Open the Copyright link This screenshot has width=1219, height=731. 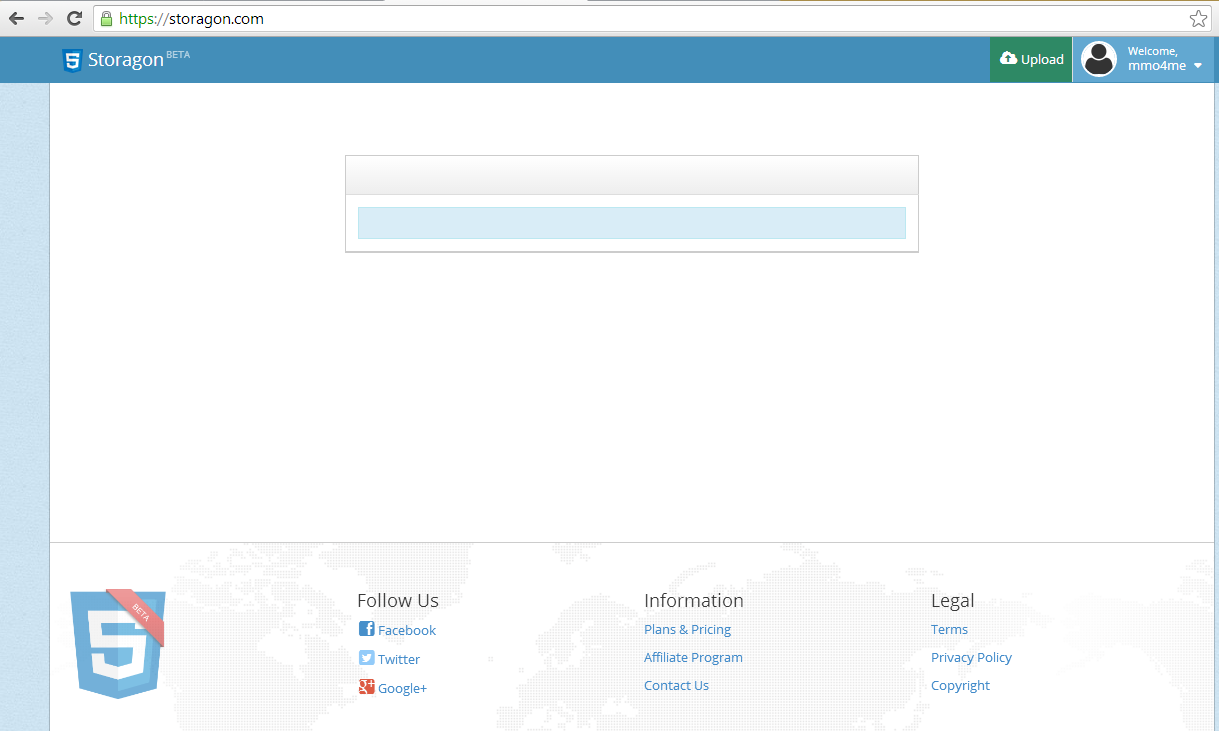coord(960,685)
